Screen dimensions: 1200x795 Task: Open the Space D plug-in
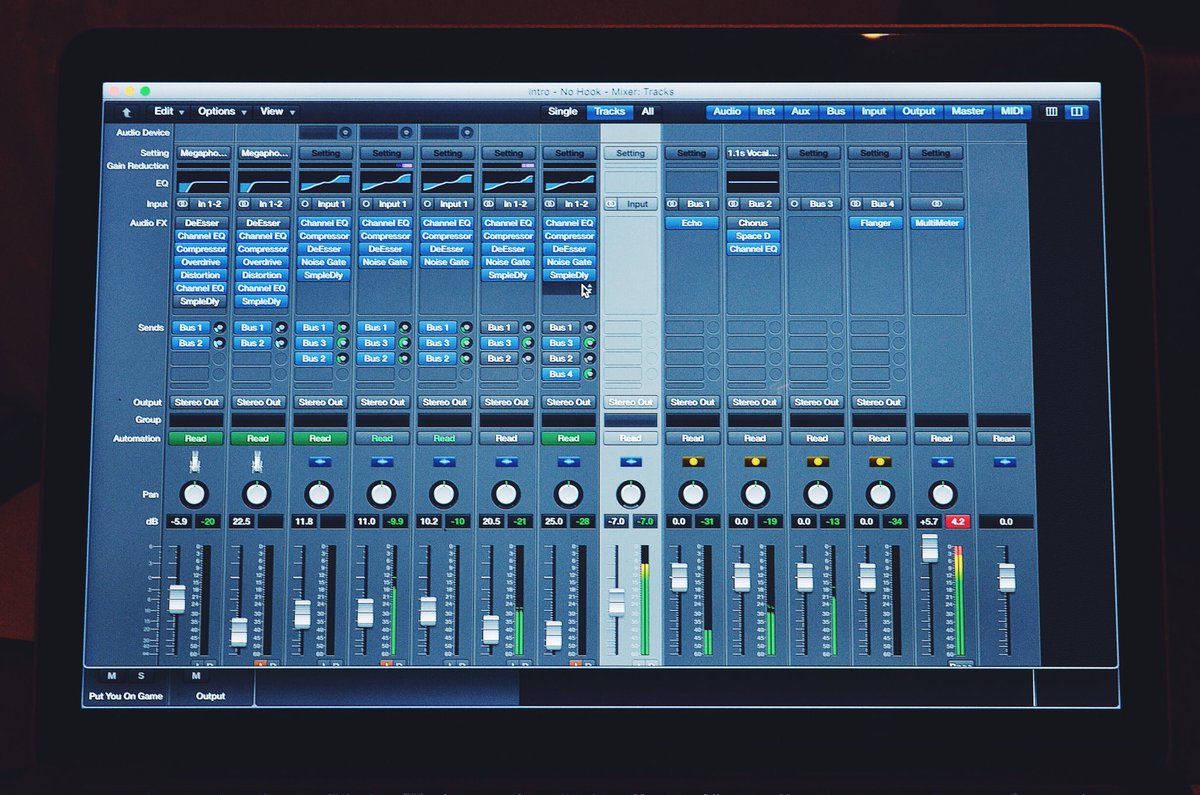tap(753, 236)
